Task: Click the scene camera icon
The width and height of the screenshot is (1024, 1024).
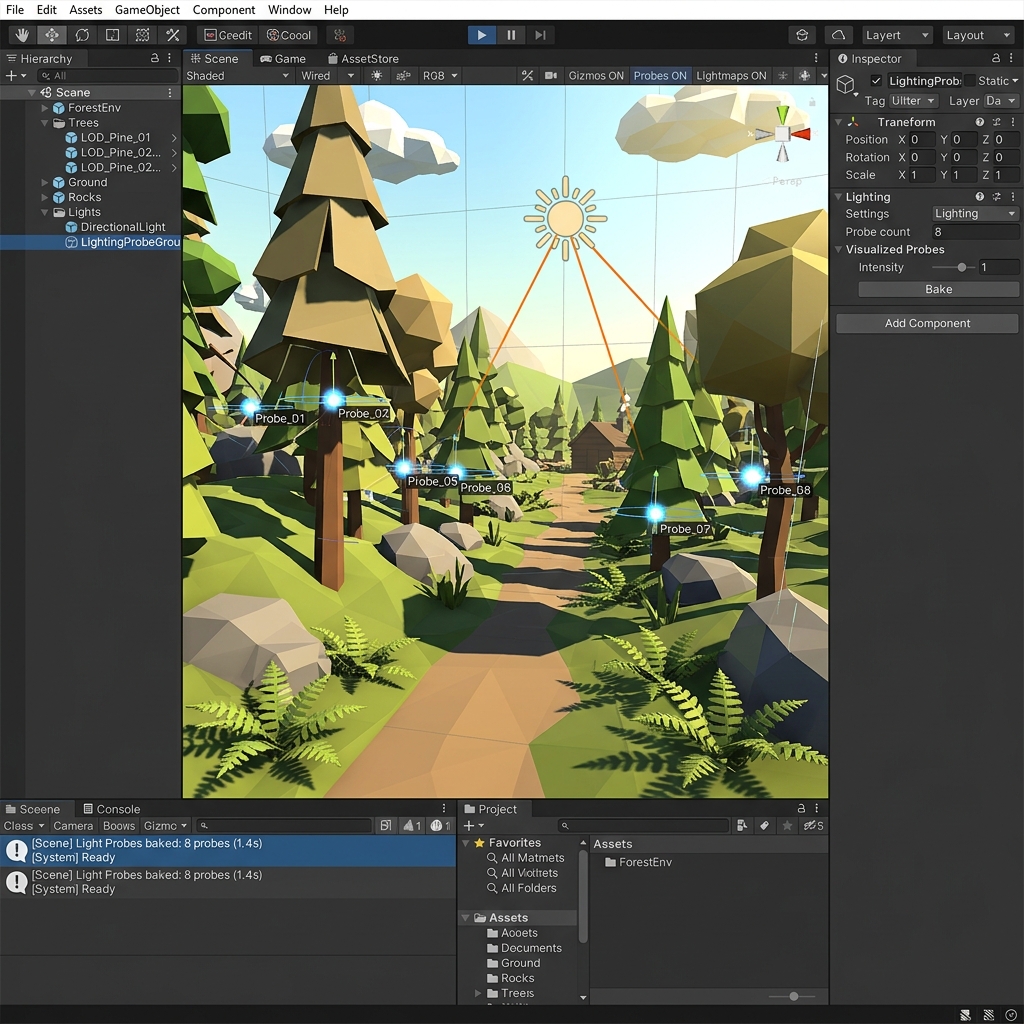Action: pyautogui.click(x=551, y=76)
